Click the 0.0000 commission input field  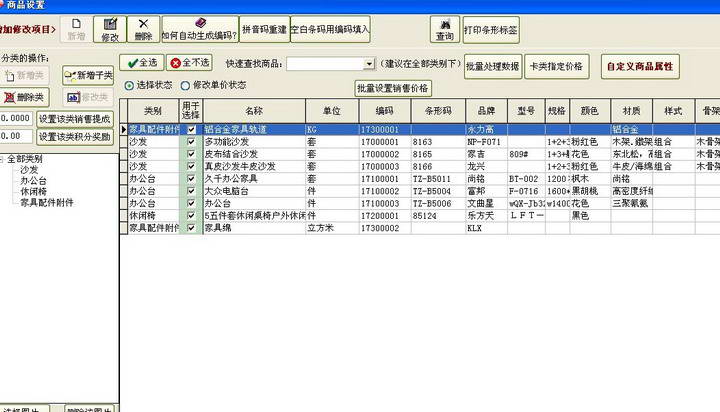tap(16, 119)
